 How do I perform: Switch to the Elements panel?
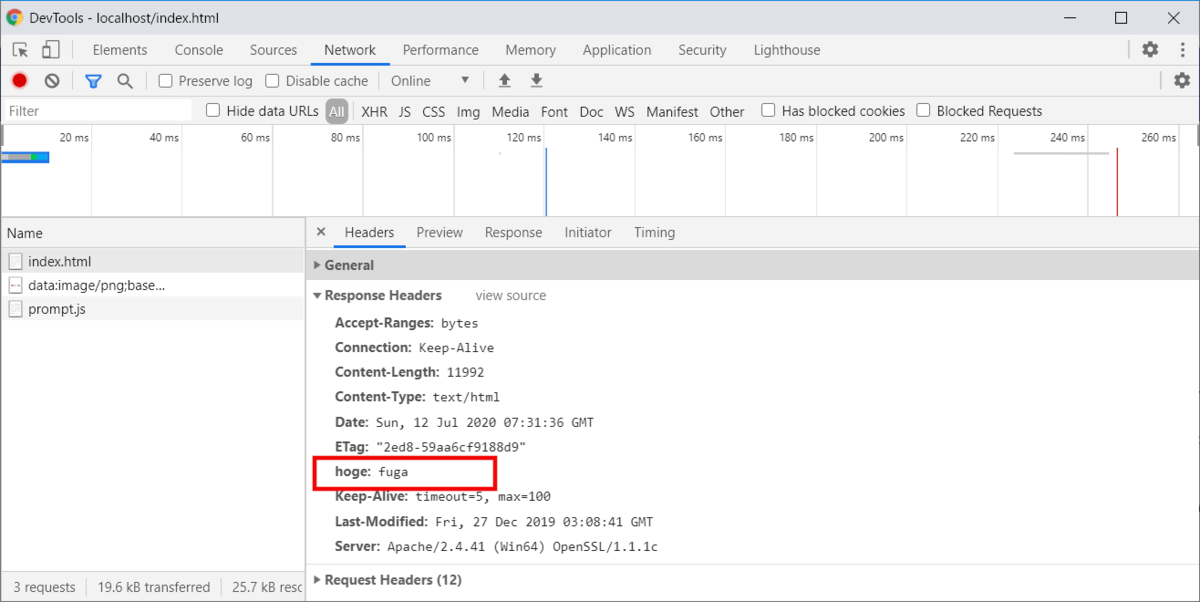tap(120, 50)
